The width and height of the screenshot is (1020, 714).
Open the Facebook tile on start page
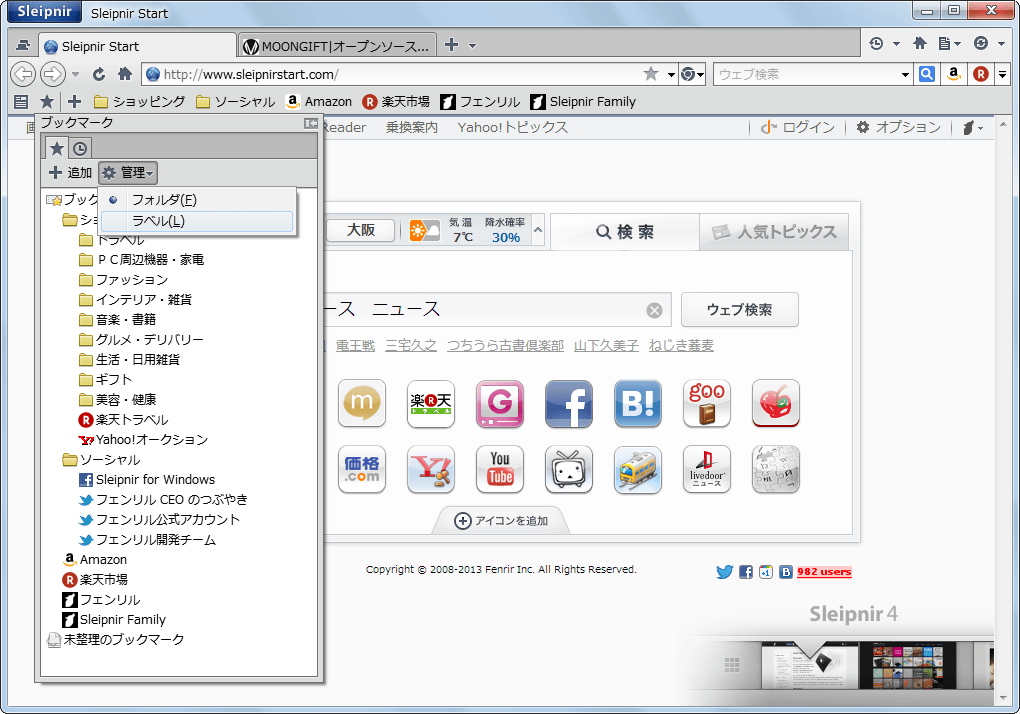click(569, 404)
